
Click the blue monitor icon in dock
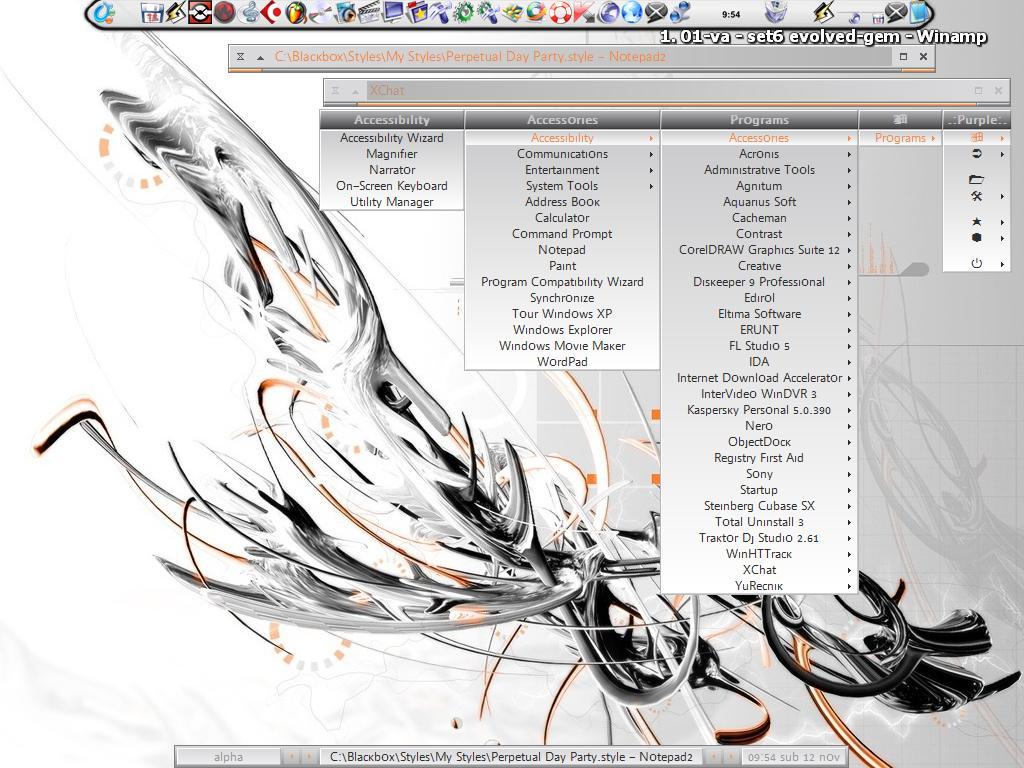click(x=393, y=12)
